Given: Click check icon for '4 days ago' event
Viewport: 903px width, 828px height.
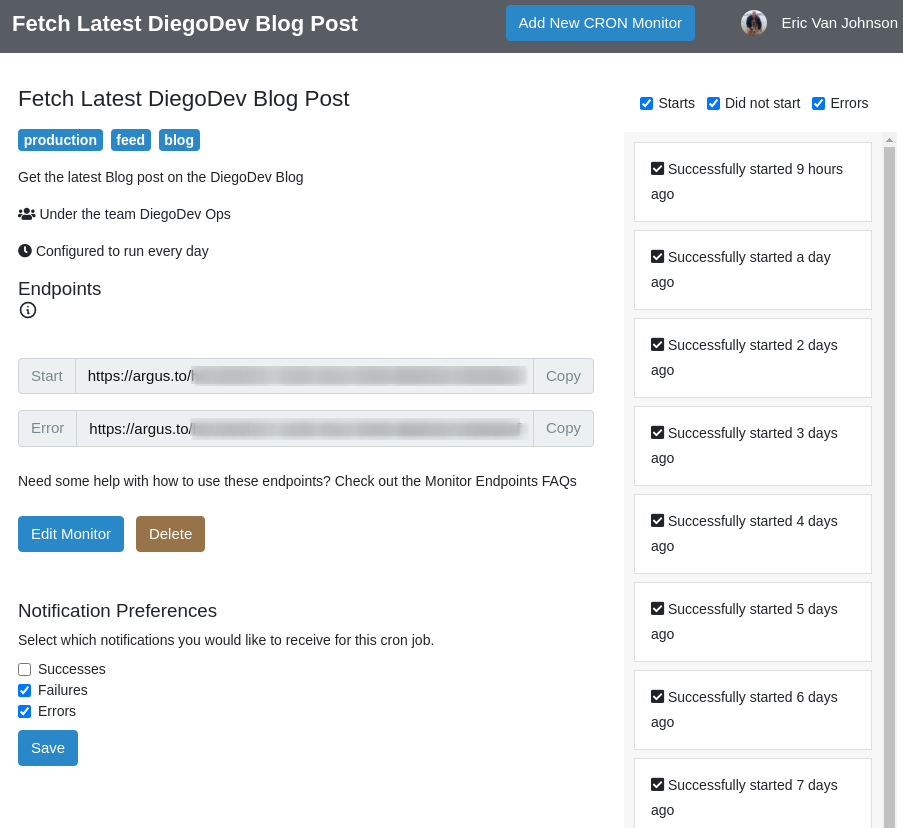Looking at the screenshot, I should [x=657, y=521].
